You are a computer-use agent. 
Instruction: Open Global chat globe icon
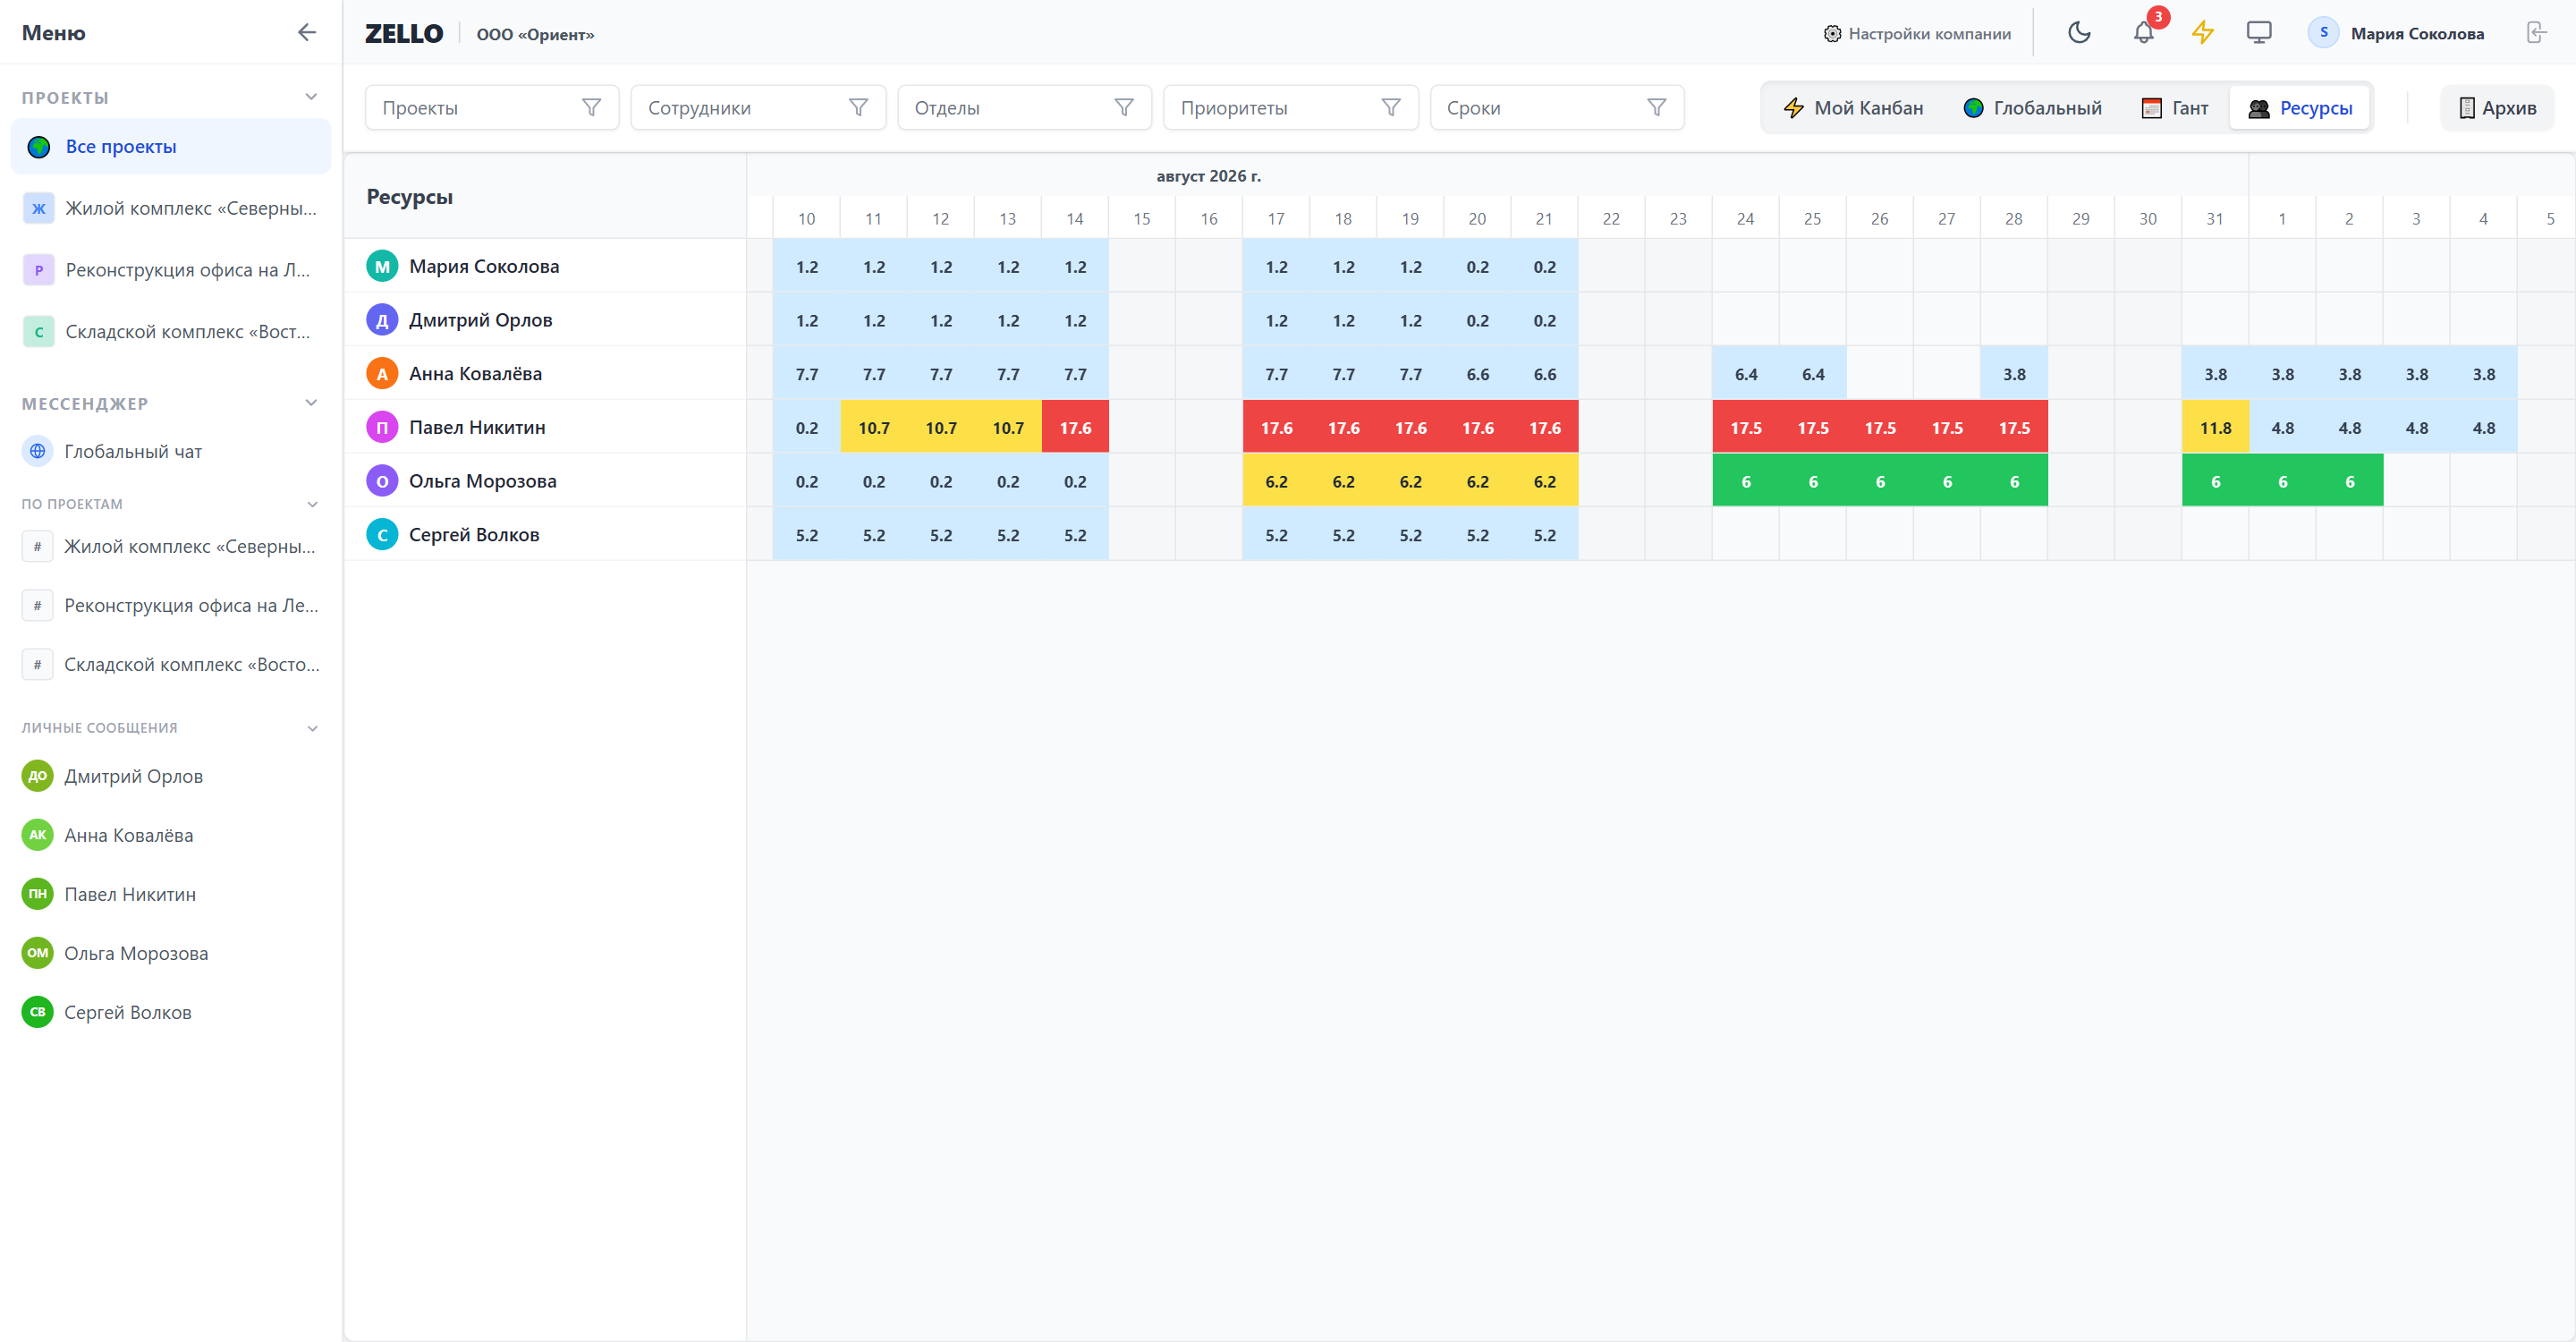pyautogui.click(x=37, y=451)
